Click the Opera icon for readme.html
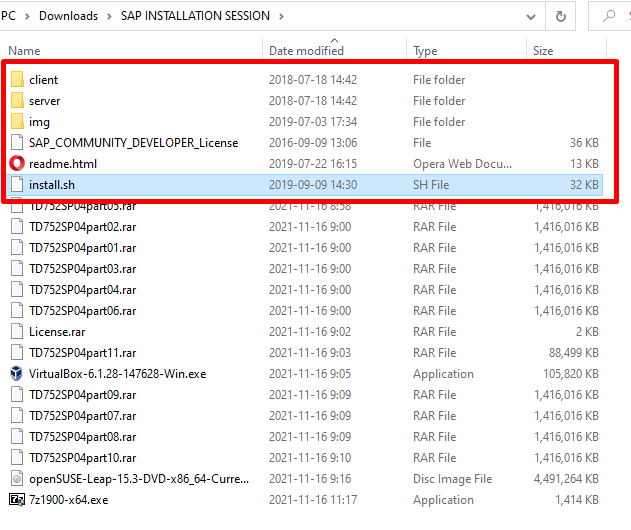This screenshot has height=530, width=631. 17,163
